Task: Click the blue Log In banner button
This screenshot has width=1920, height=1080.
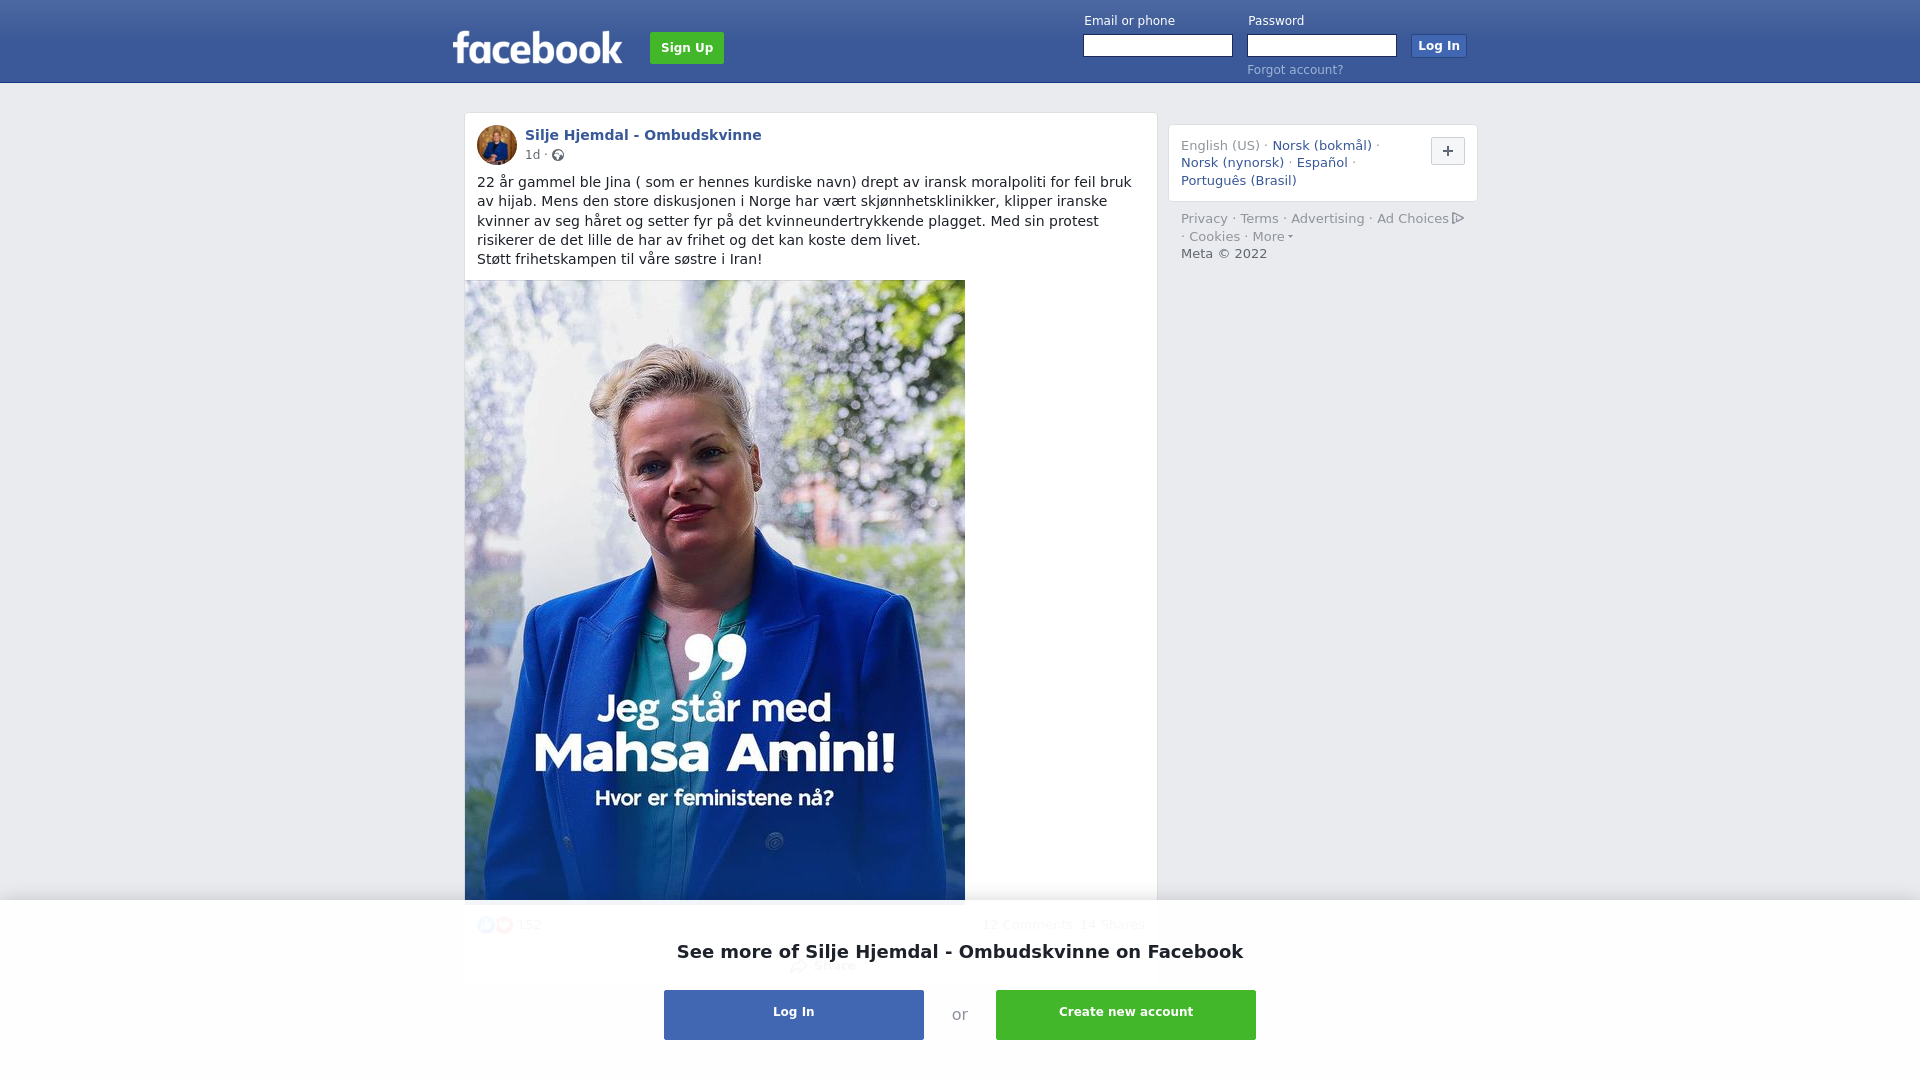Action: click(794, 1015)
